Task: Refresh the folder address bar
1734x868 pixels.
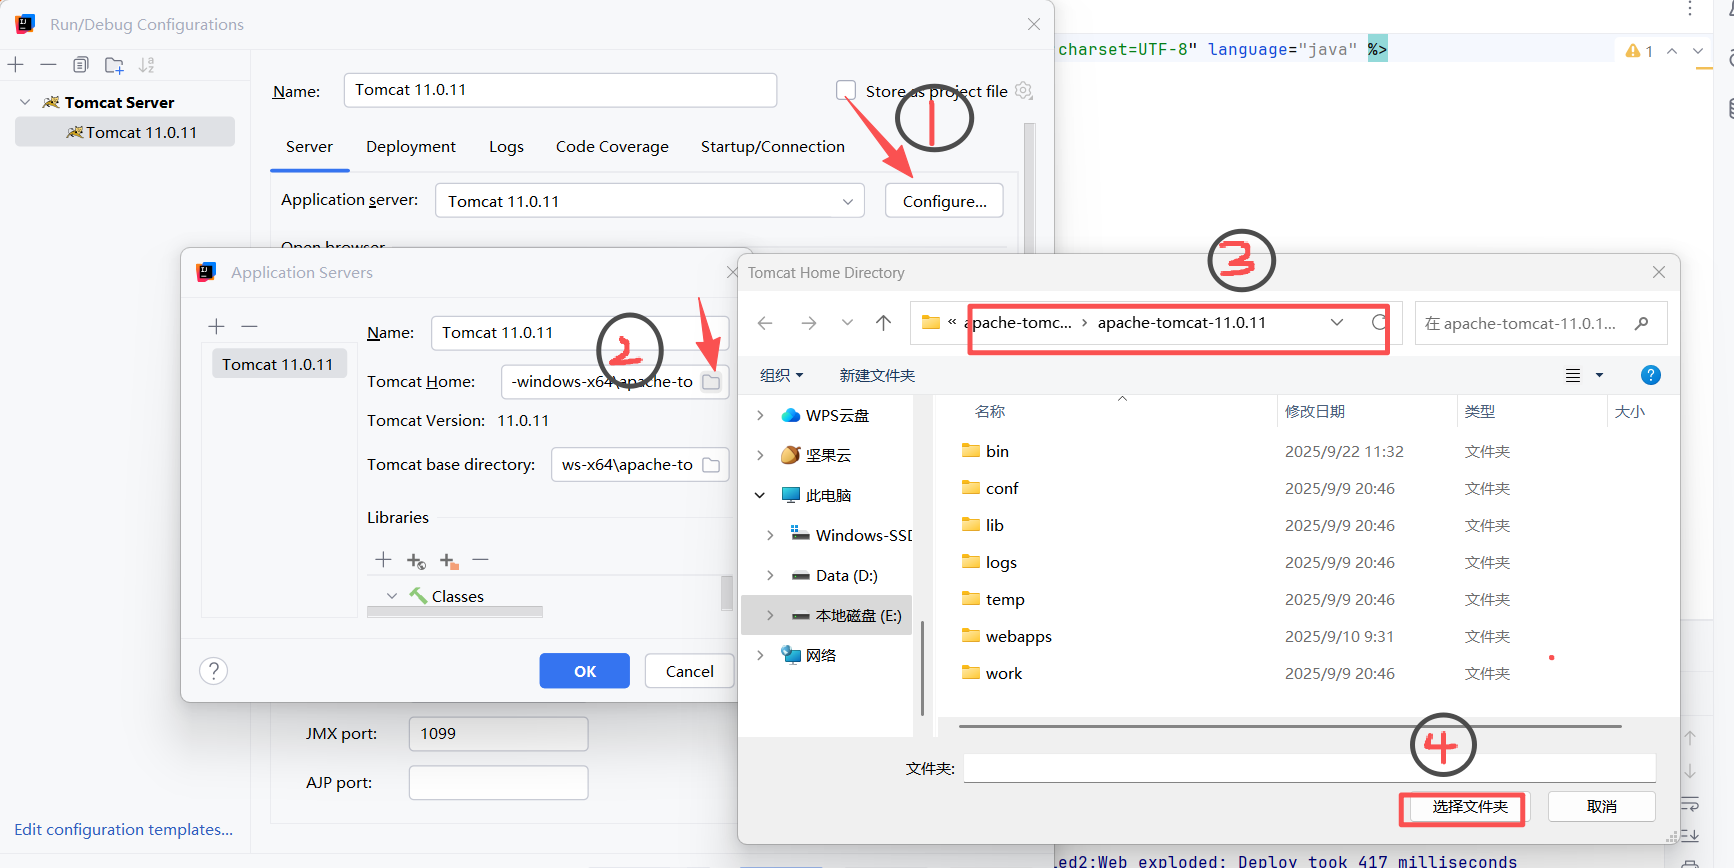Action: 1379,322
